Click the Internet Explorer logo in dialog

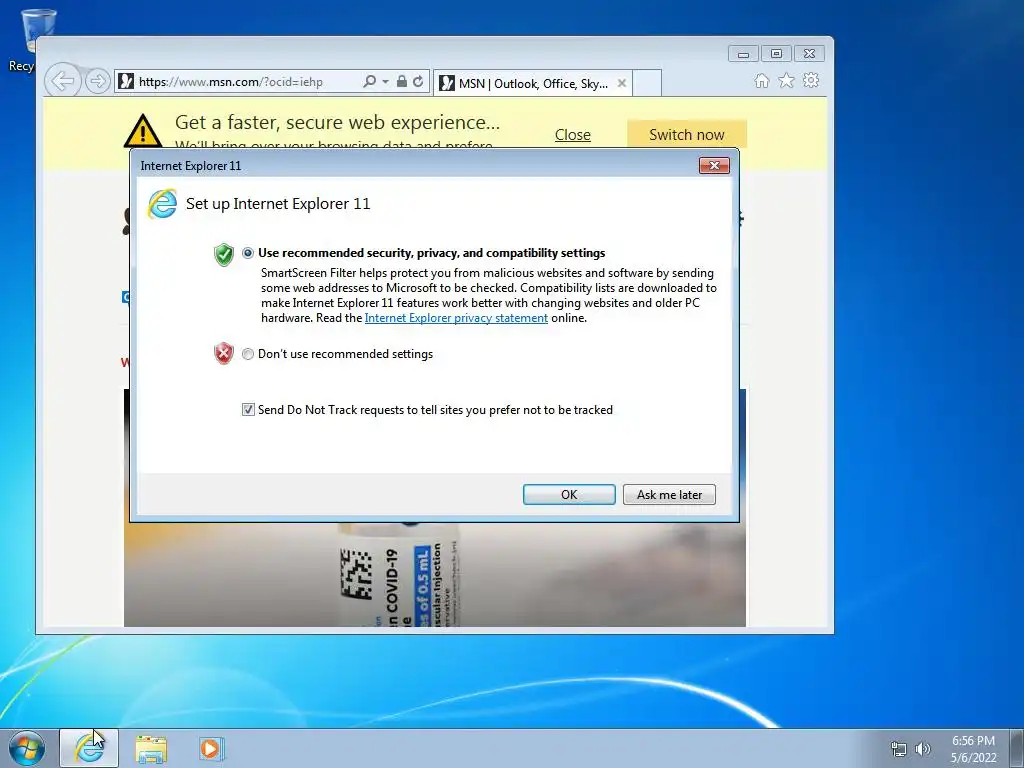(x=162, y=204)
